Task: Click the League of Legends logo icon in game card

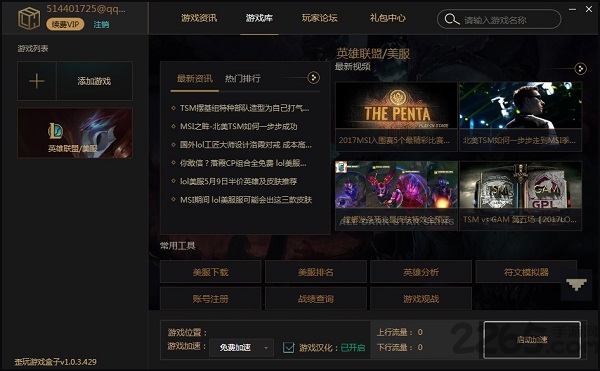Action: (x=55, y=131)
